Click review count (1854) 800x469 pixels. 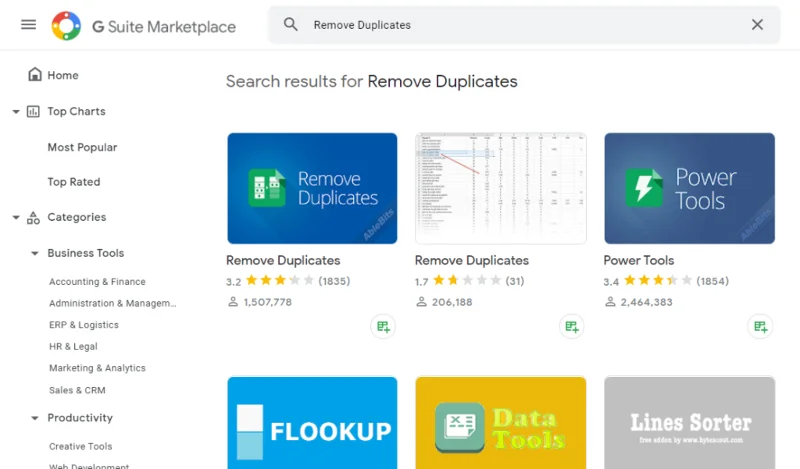tap(713, 281)
